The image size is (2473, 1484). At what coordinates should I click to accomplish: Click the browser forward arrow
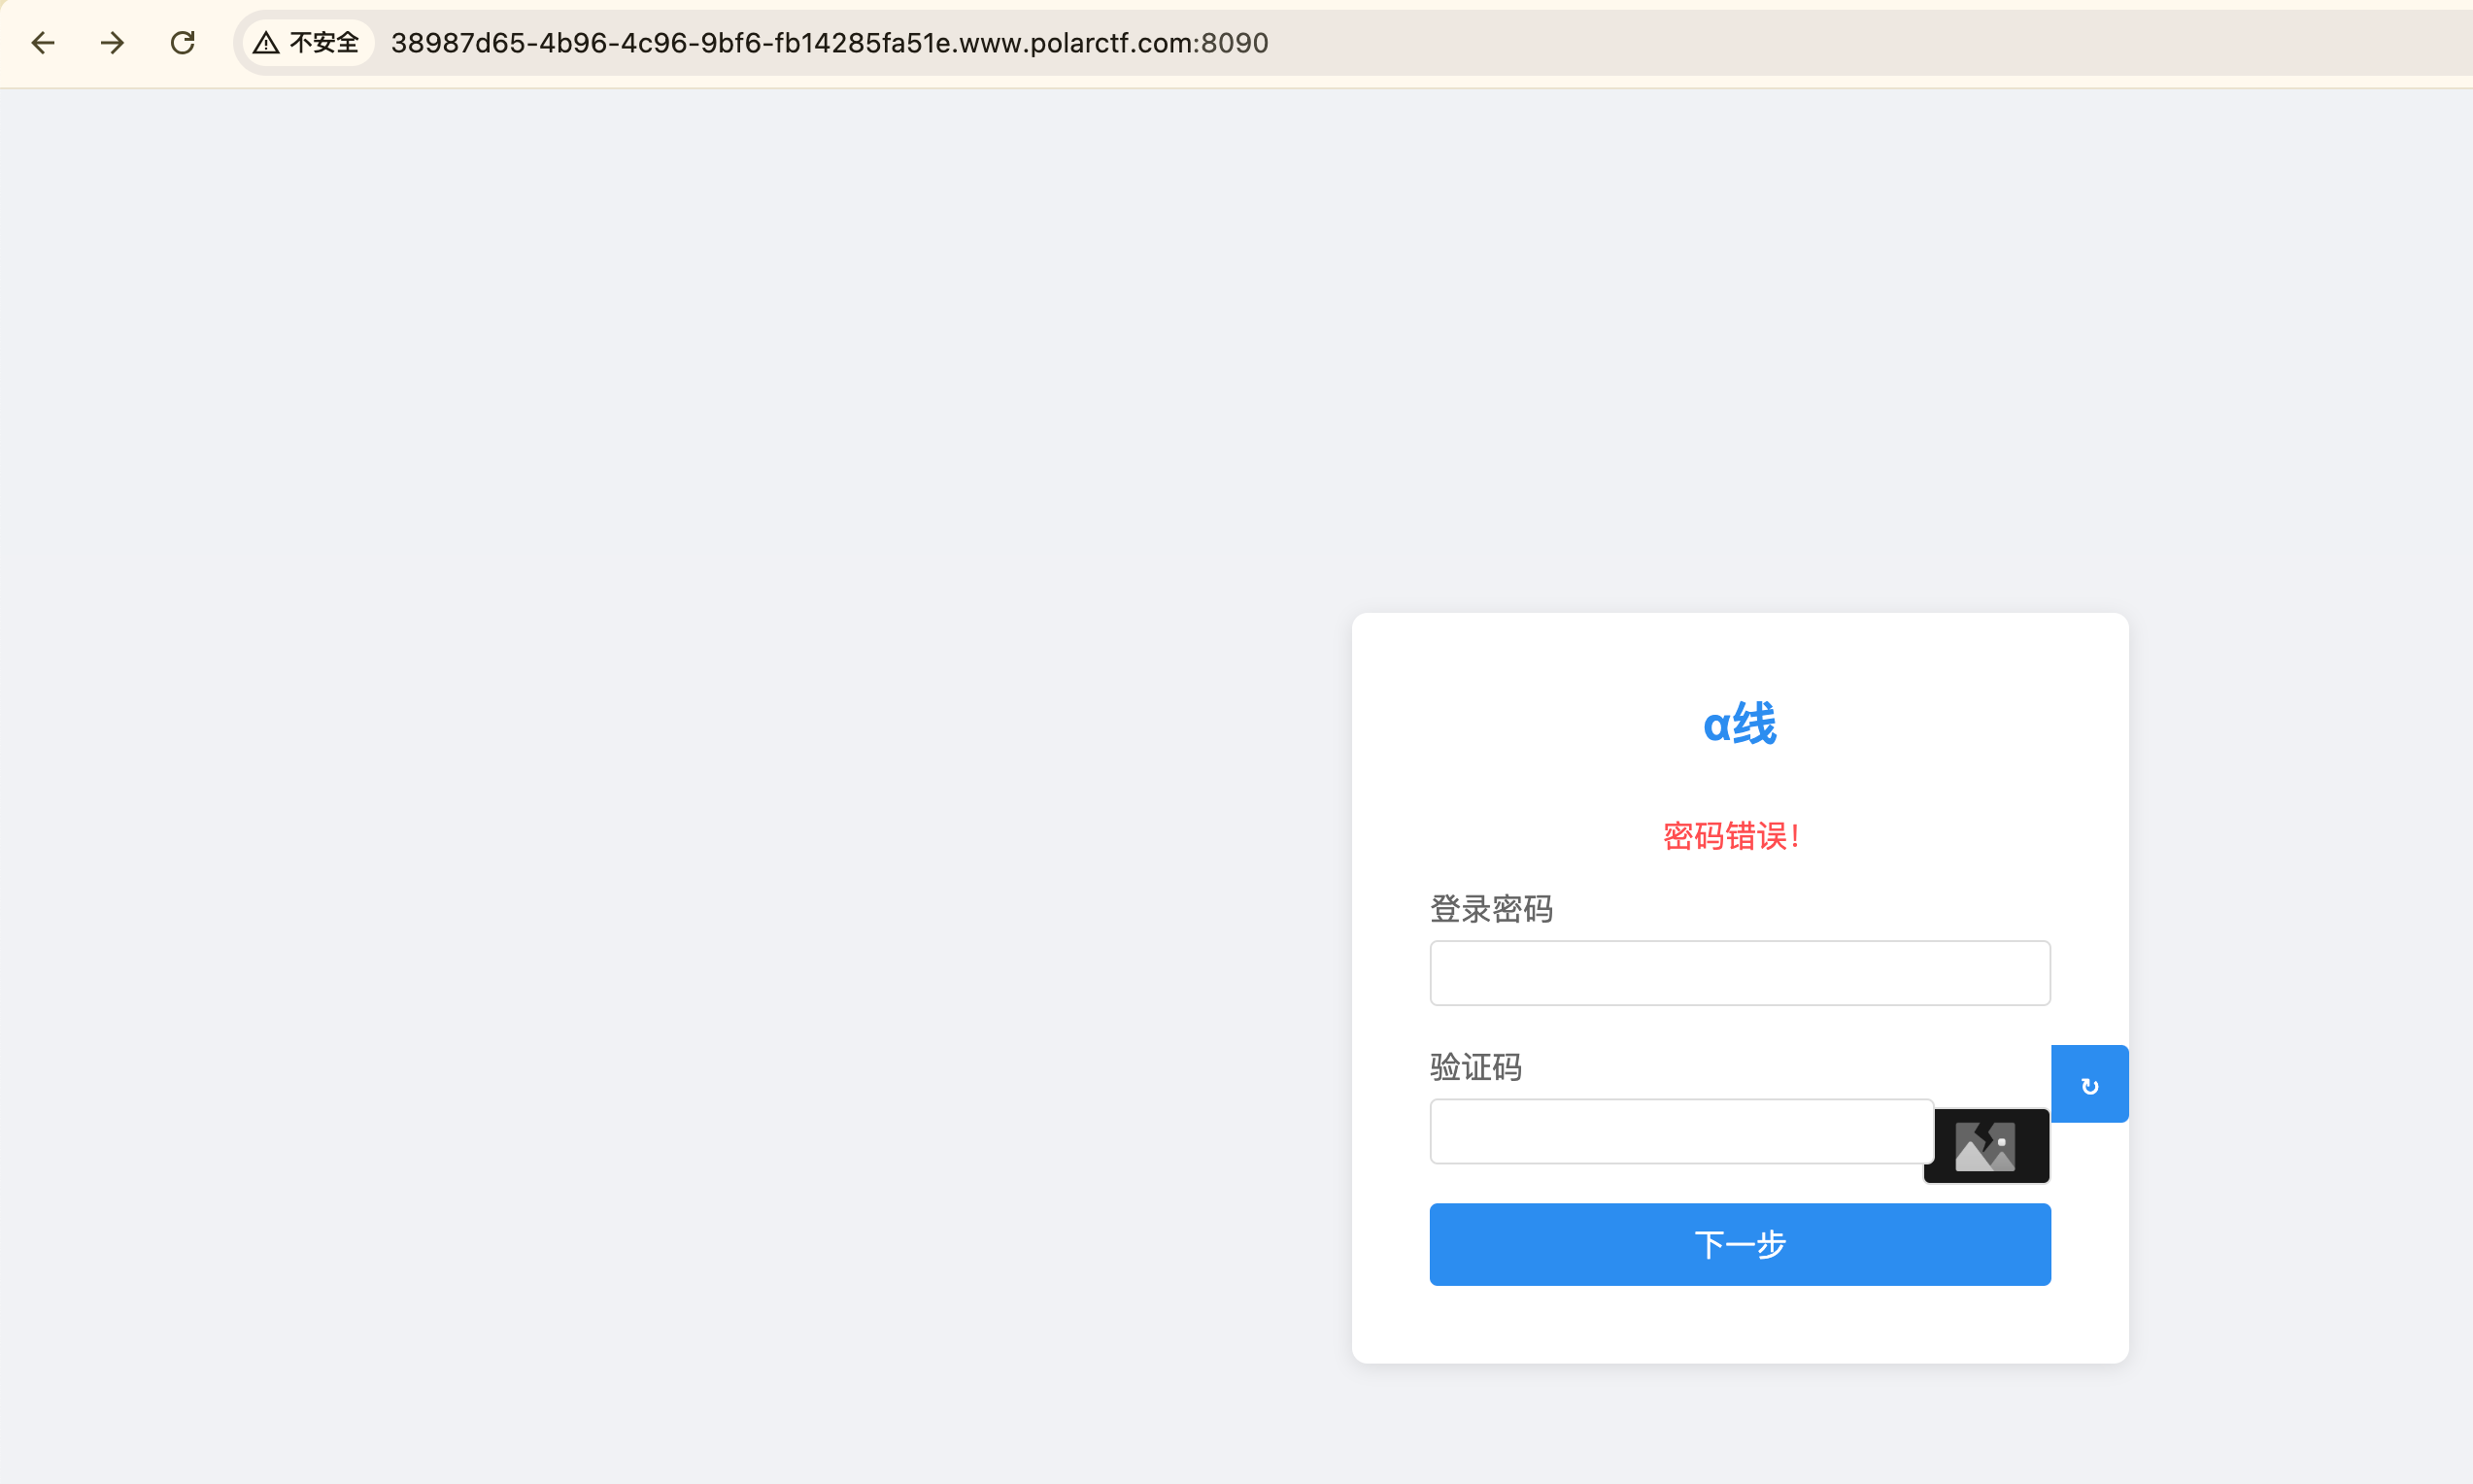113,43
